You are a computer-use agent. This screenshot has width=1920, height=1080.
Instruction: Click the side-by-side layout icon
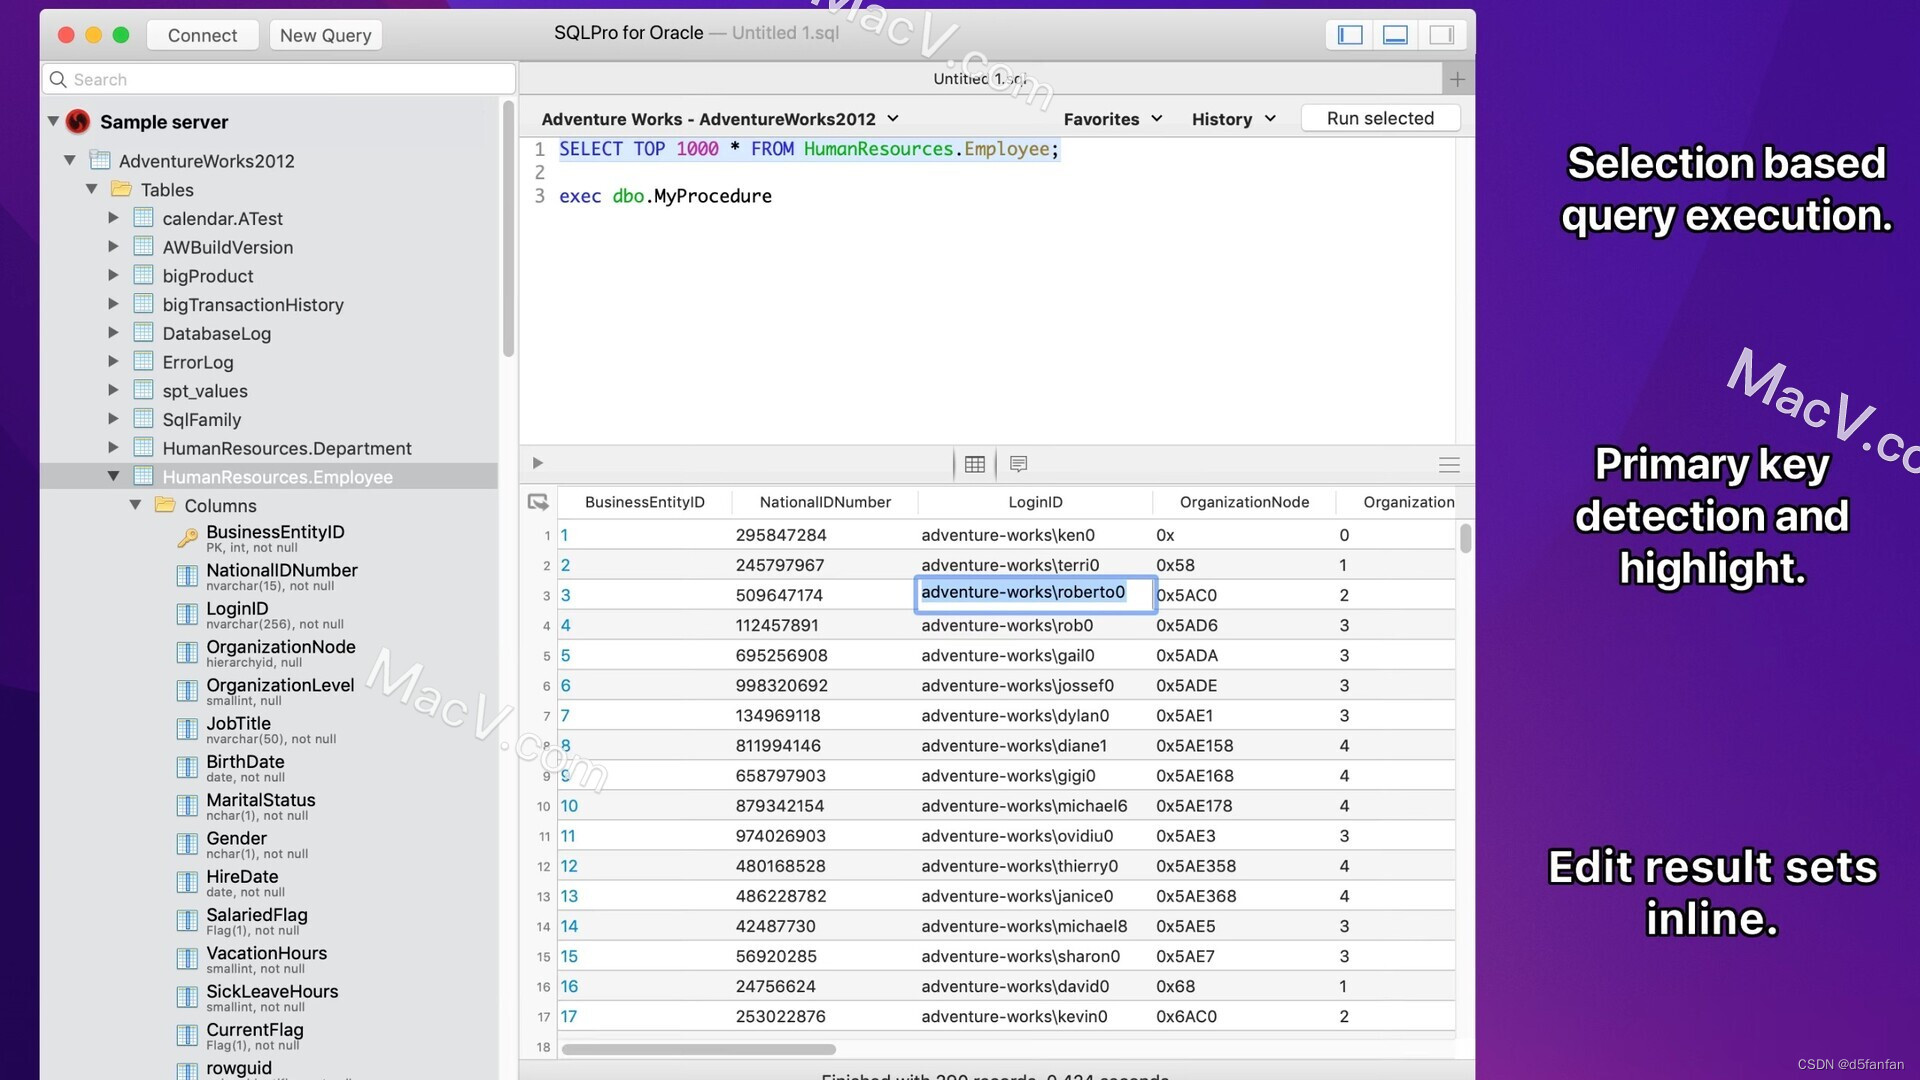tap(1443, 32)
